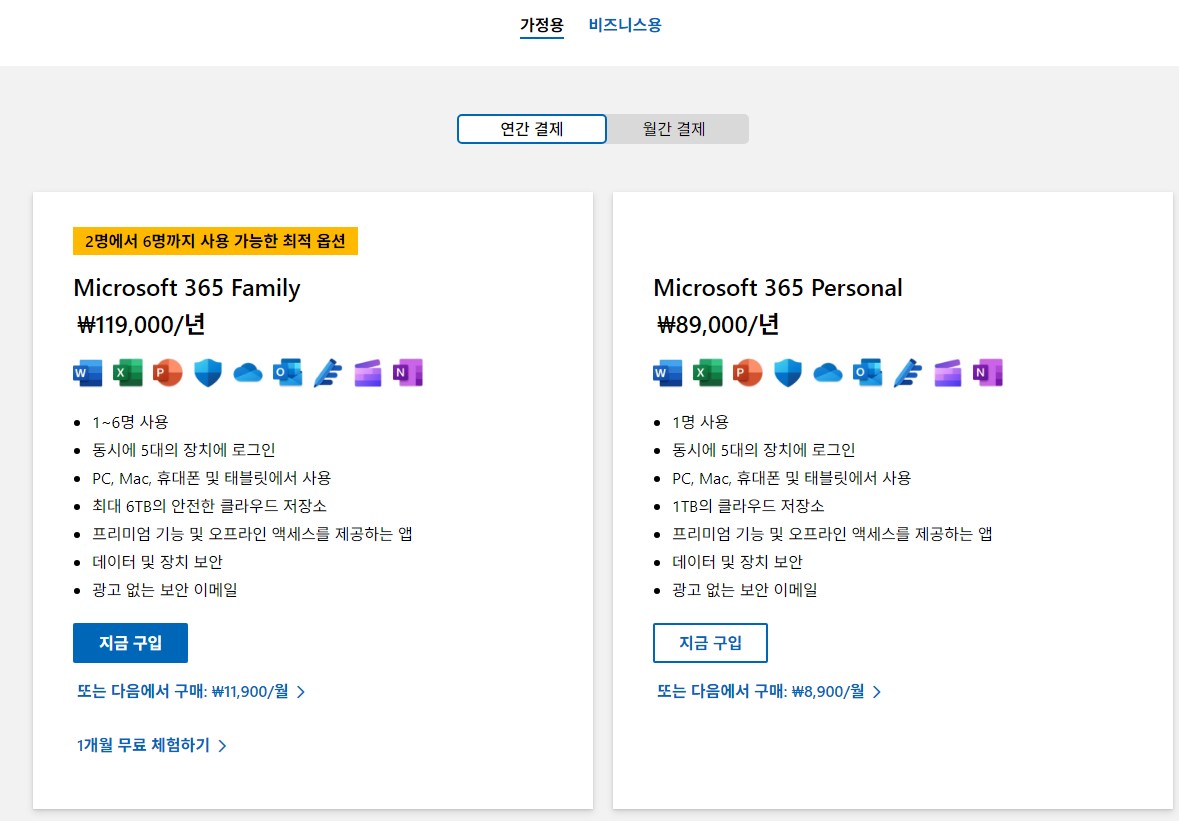The height and width of the screenshot is (821, 1179).
Task: Switch to the 비즈니스용 tab
Action: [625, 25]
